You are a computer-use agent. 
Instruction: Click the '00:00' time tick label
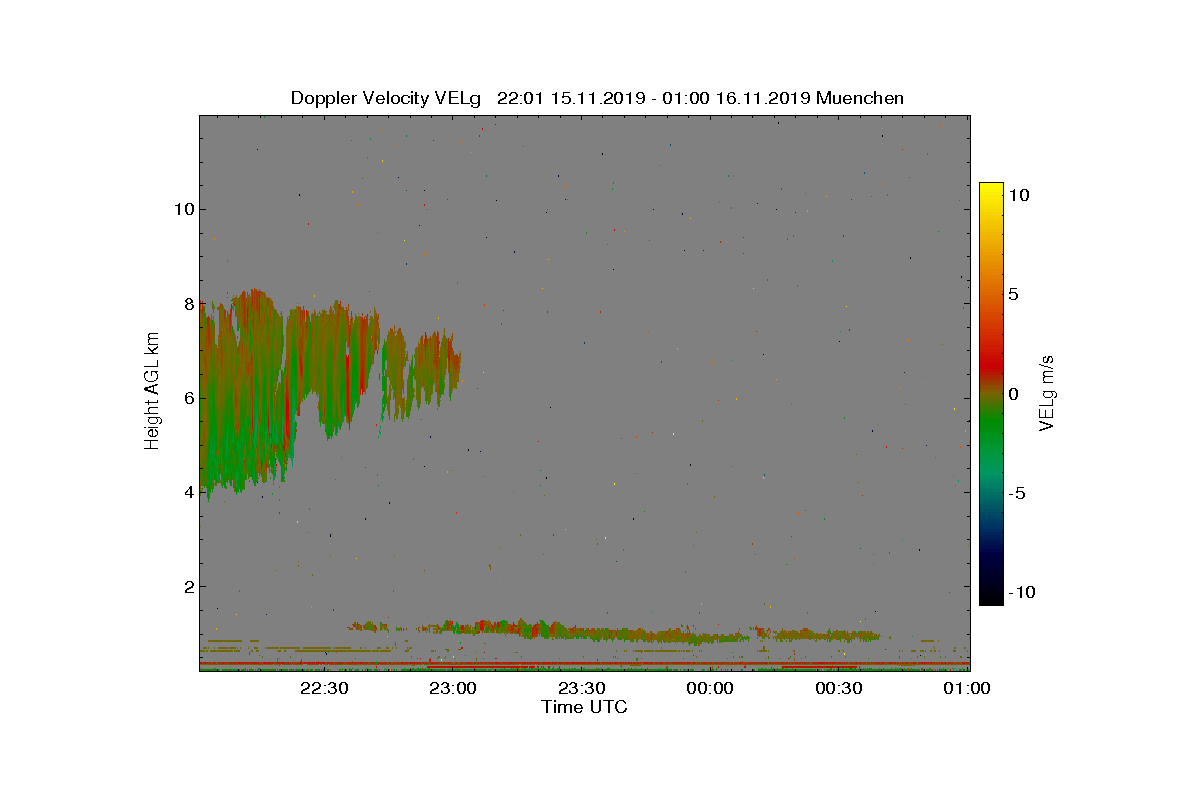pyautogui.click(x=711, y=688)
